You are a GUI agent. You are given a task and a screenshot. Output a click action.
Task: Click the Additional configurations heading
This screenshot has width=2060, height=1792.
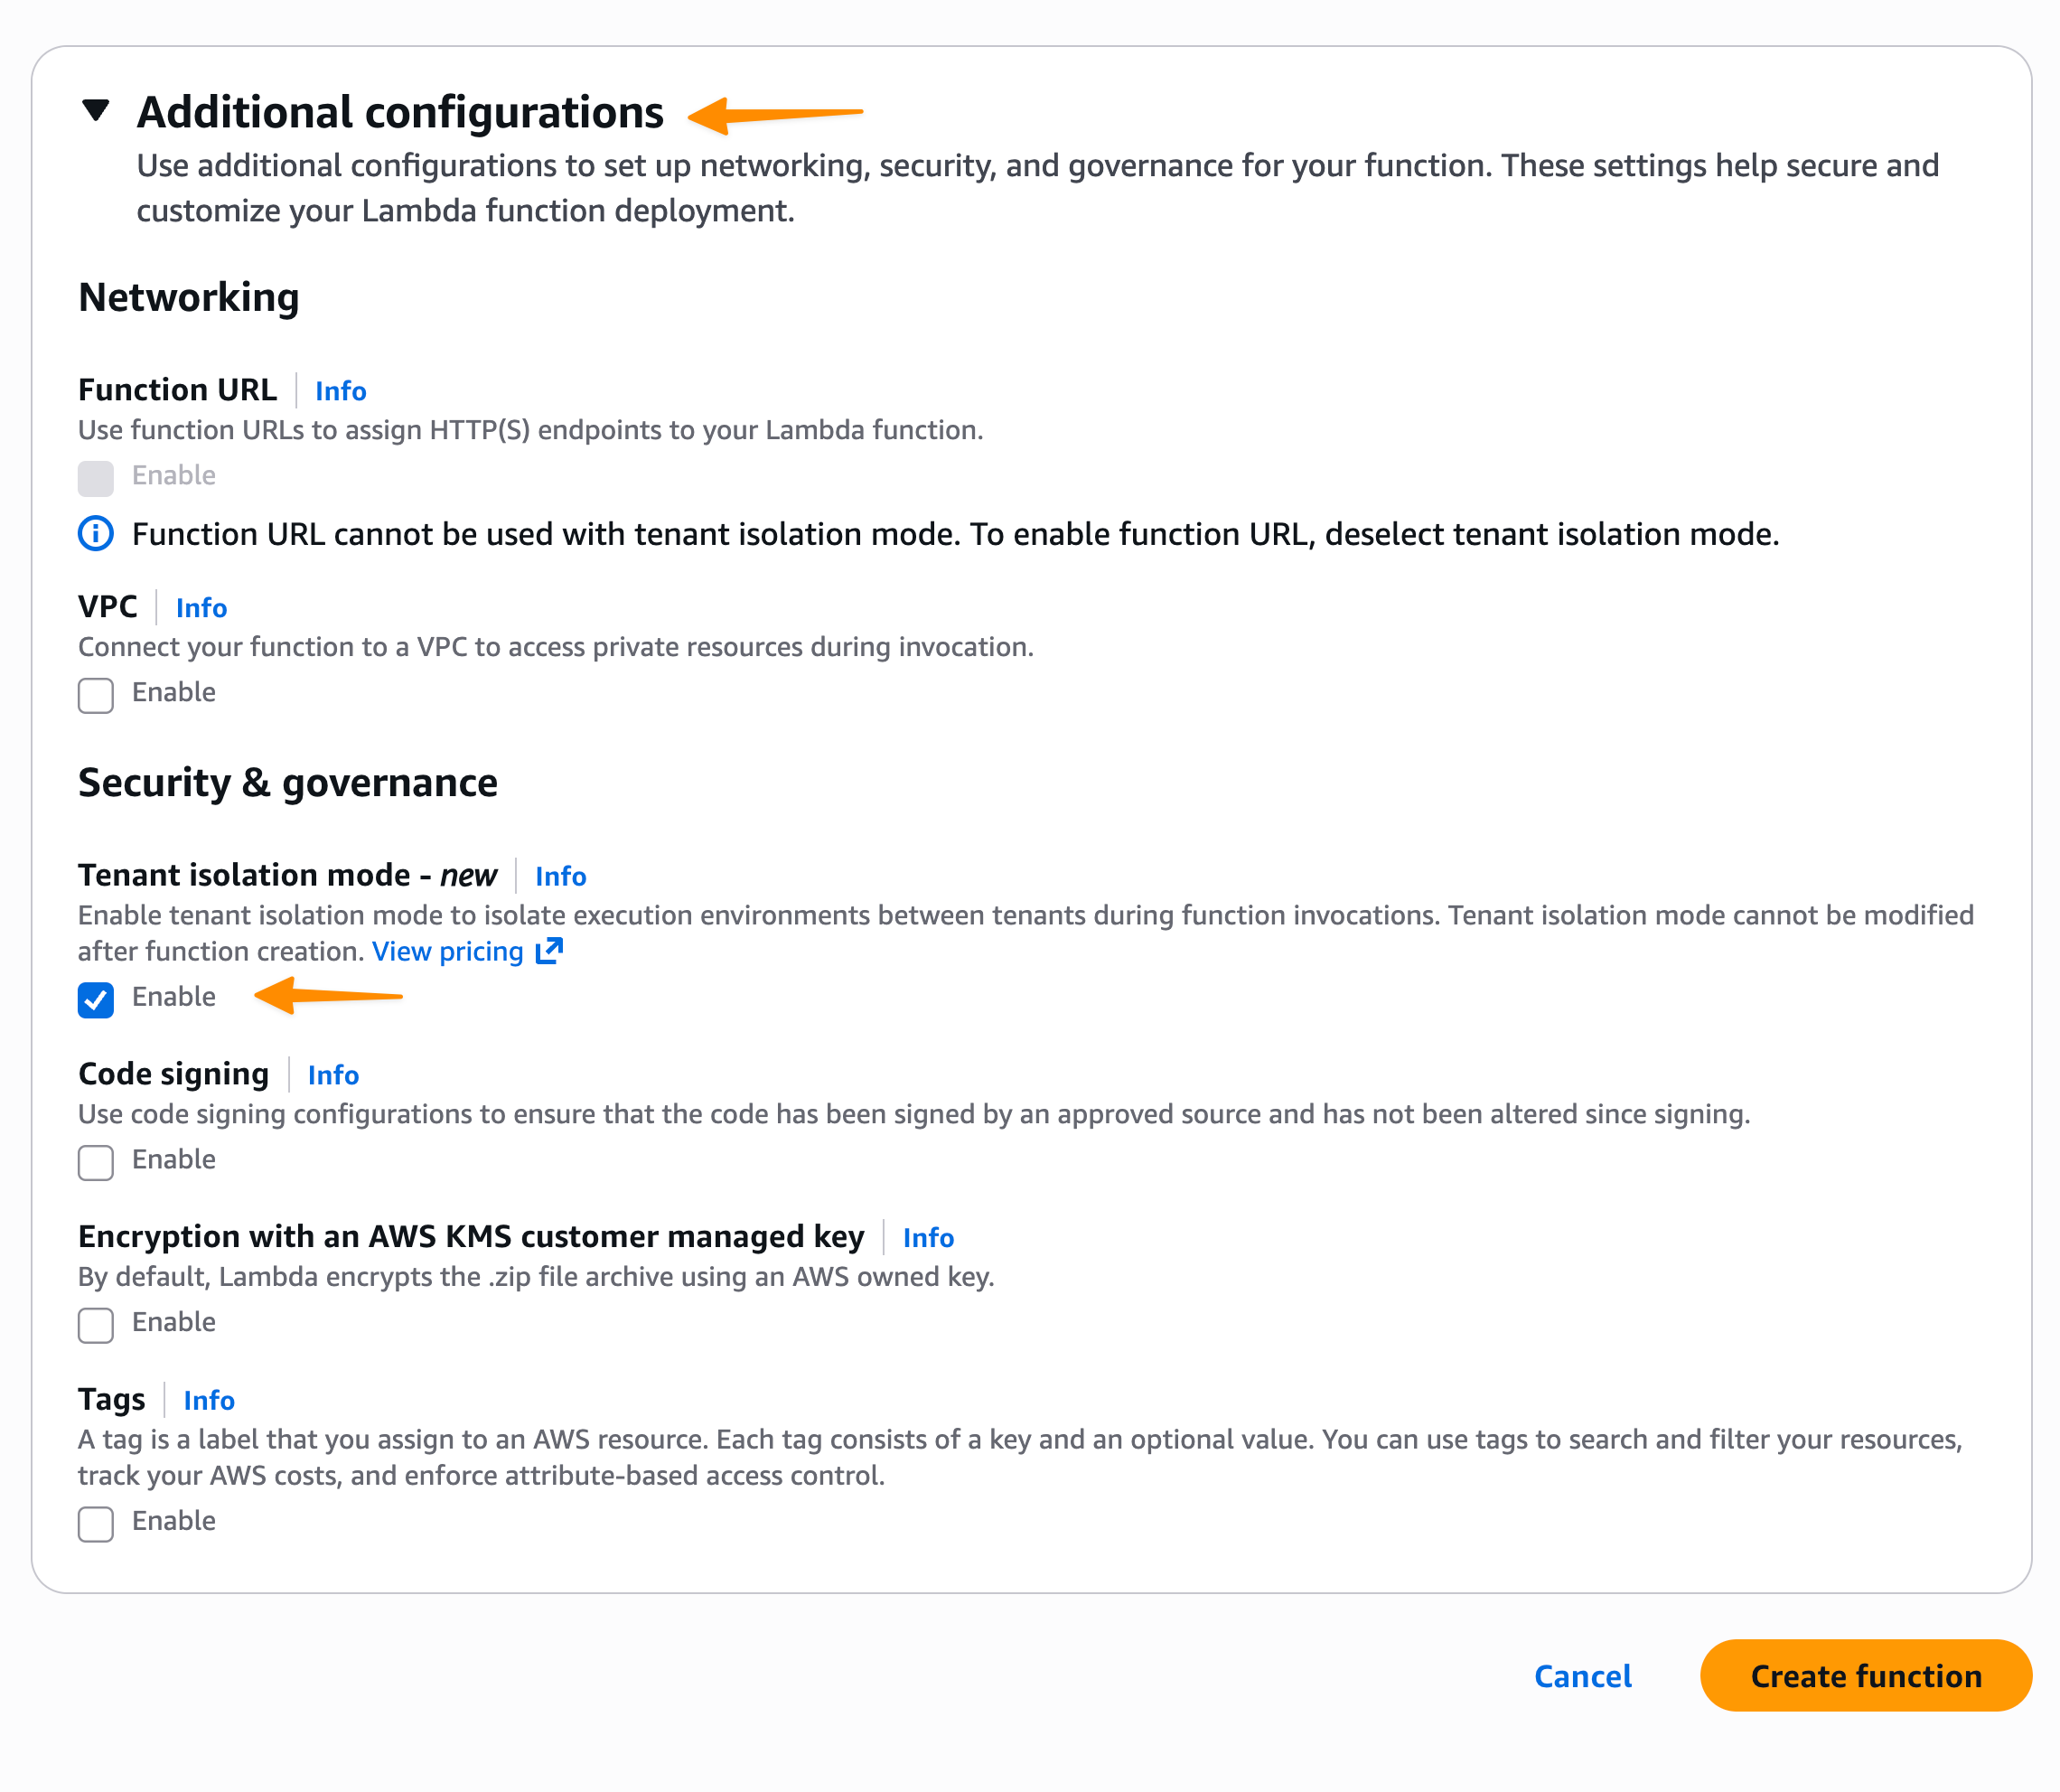click(x=400, y=112)
